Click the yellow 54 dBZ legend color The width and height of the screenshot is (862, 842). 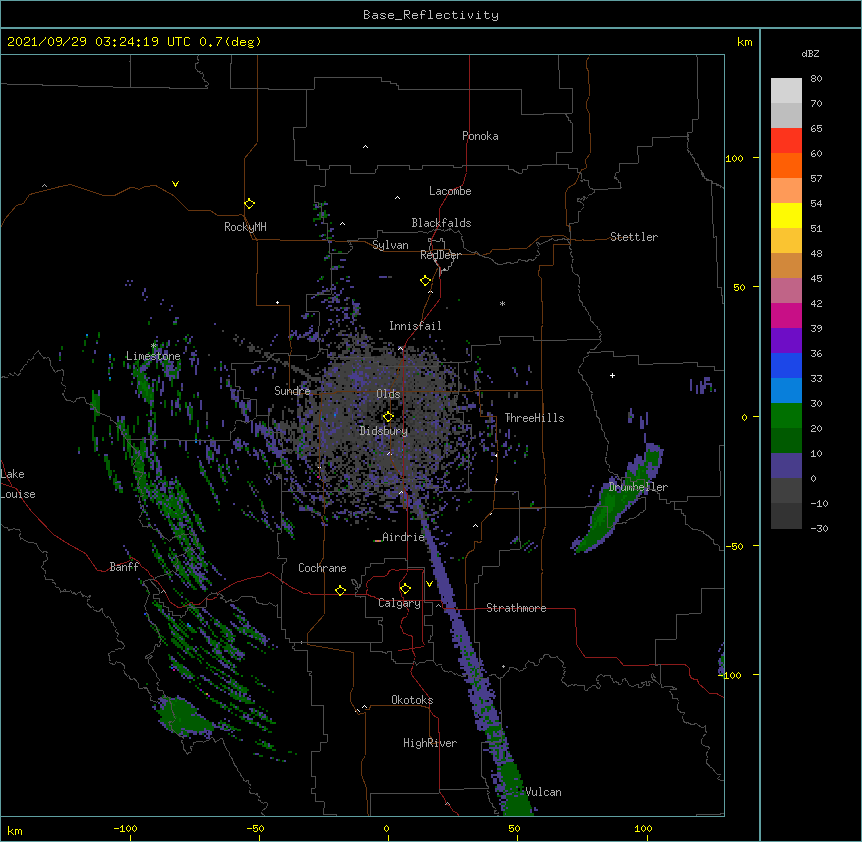click(786, 215)
